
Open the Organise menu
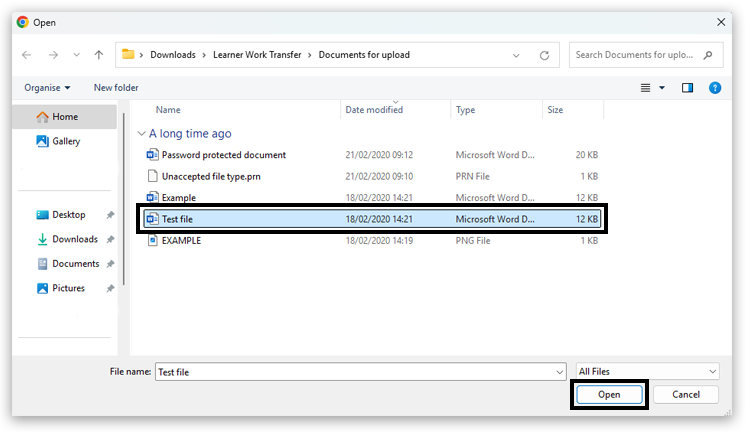[47, 88]
